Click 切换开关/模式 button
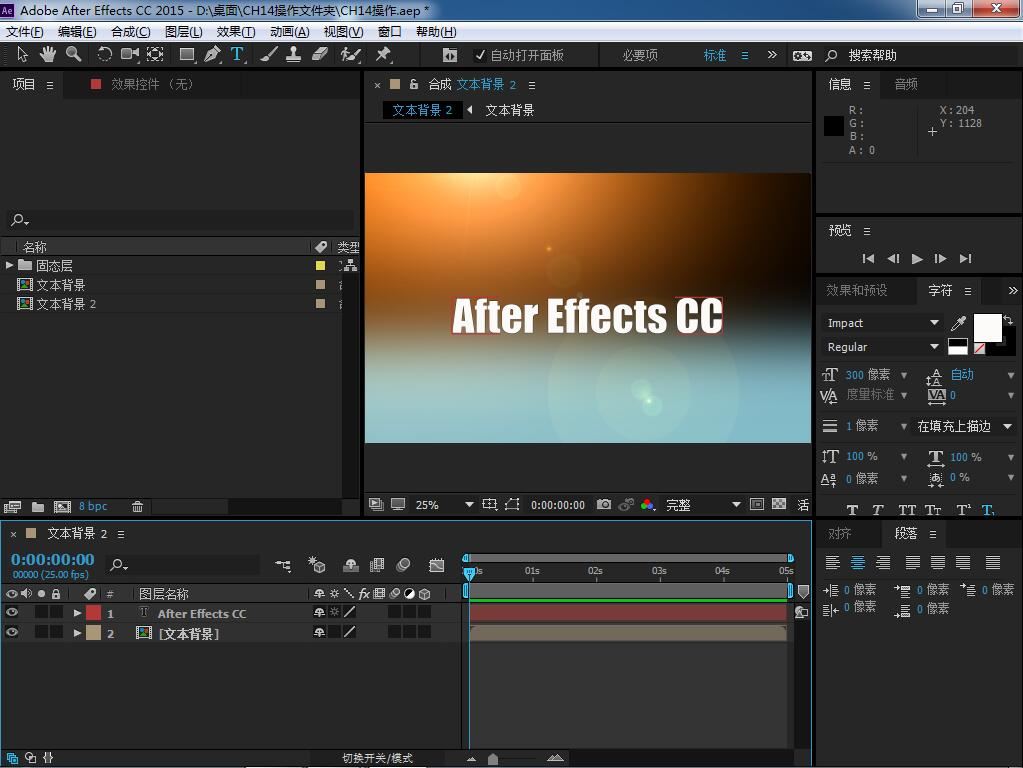This screenshot has height=768, width=1023. [x=377, y=758]
